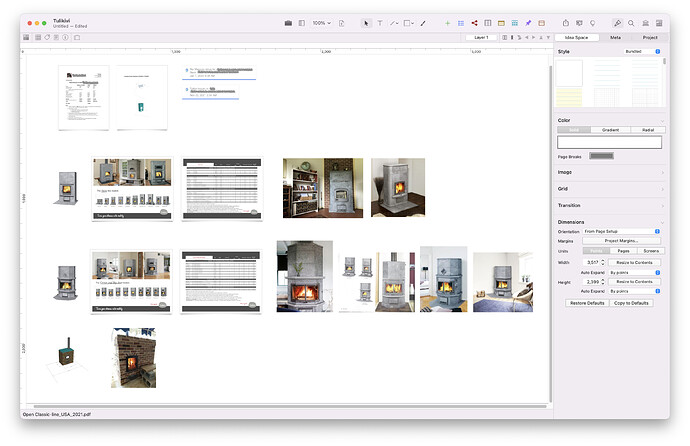Switch to the Project tab
The height and width of the screenshot is (446, 690).
[x=649, y=37]
